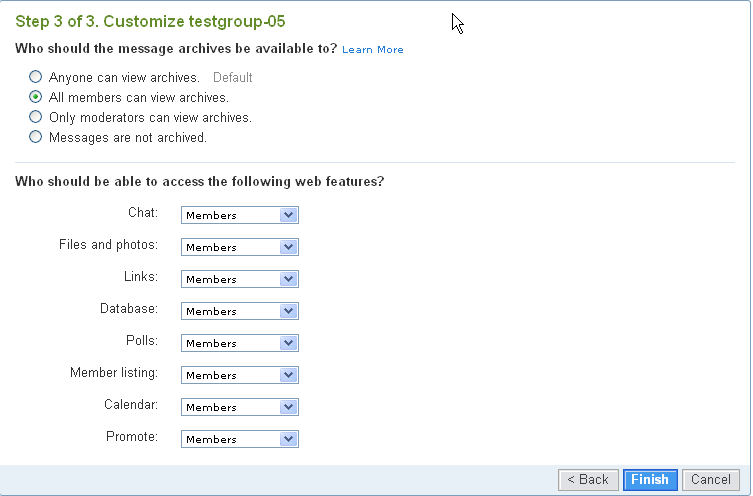The height and width of the screenshot is (496, 753).
Task: Open the Chat access dropdown
Action: [x=240, y=215]
